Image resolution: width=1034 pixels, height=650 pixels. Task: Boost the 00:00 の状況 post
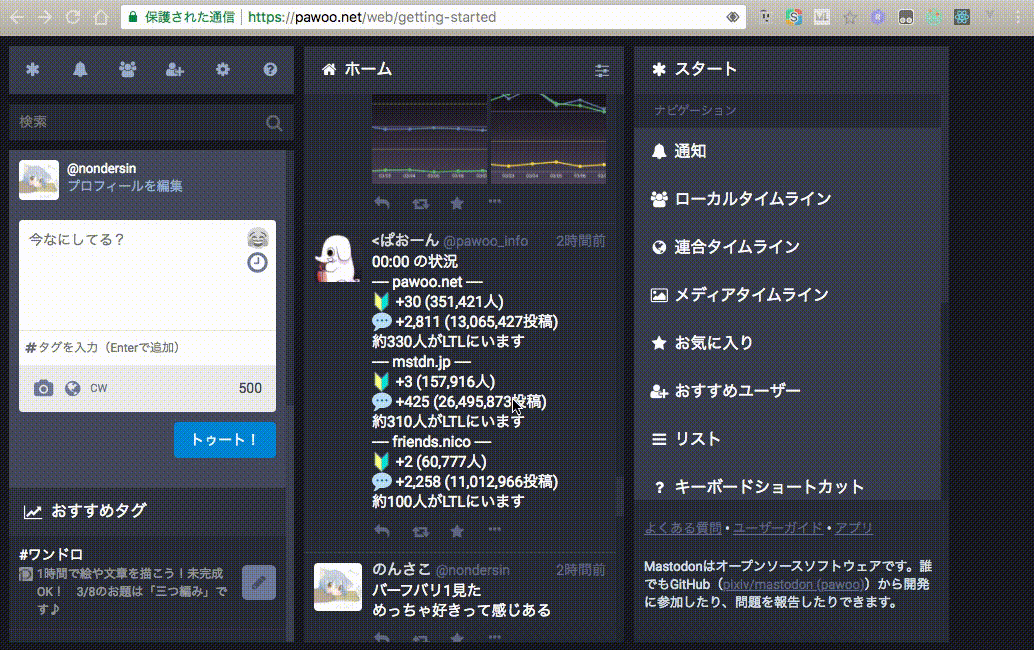point(420,531)
